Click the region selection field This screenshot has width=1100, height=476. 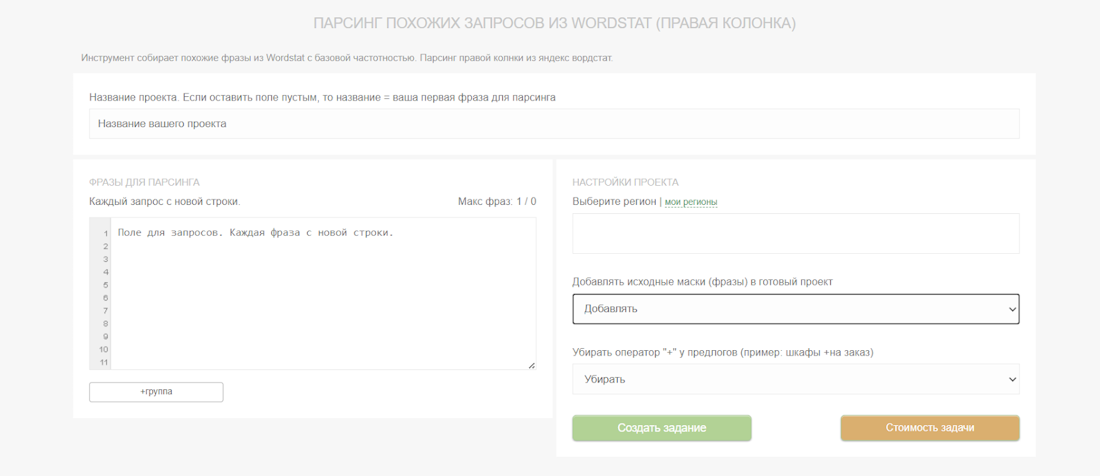coord(795,233)
